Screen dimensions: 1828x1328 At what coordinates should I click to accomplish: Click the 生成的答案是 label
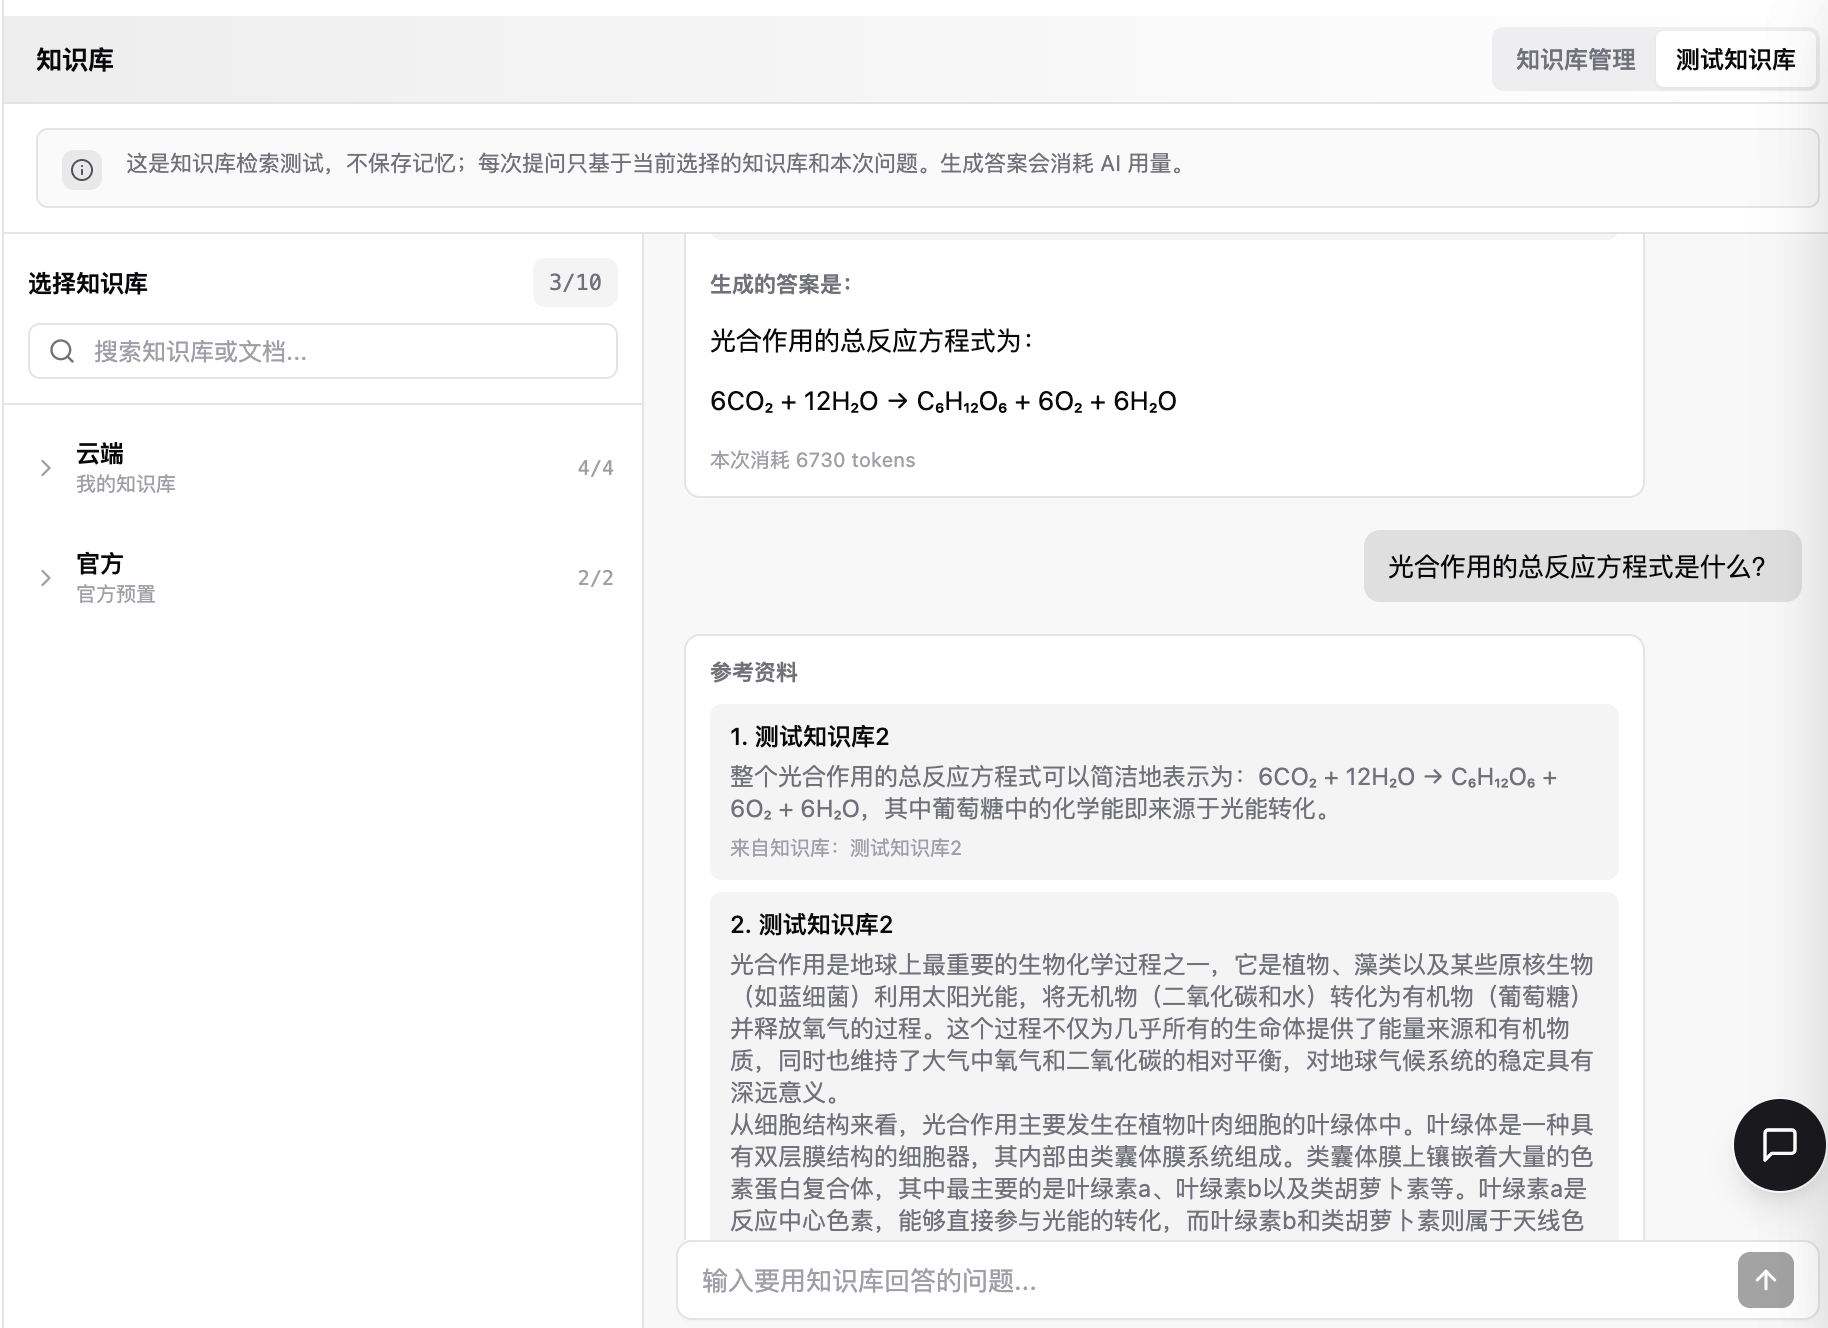point(780,285)
